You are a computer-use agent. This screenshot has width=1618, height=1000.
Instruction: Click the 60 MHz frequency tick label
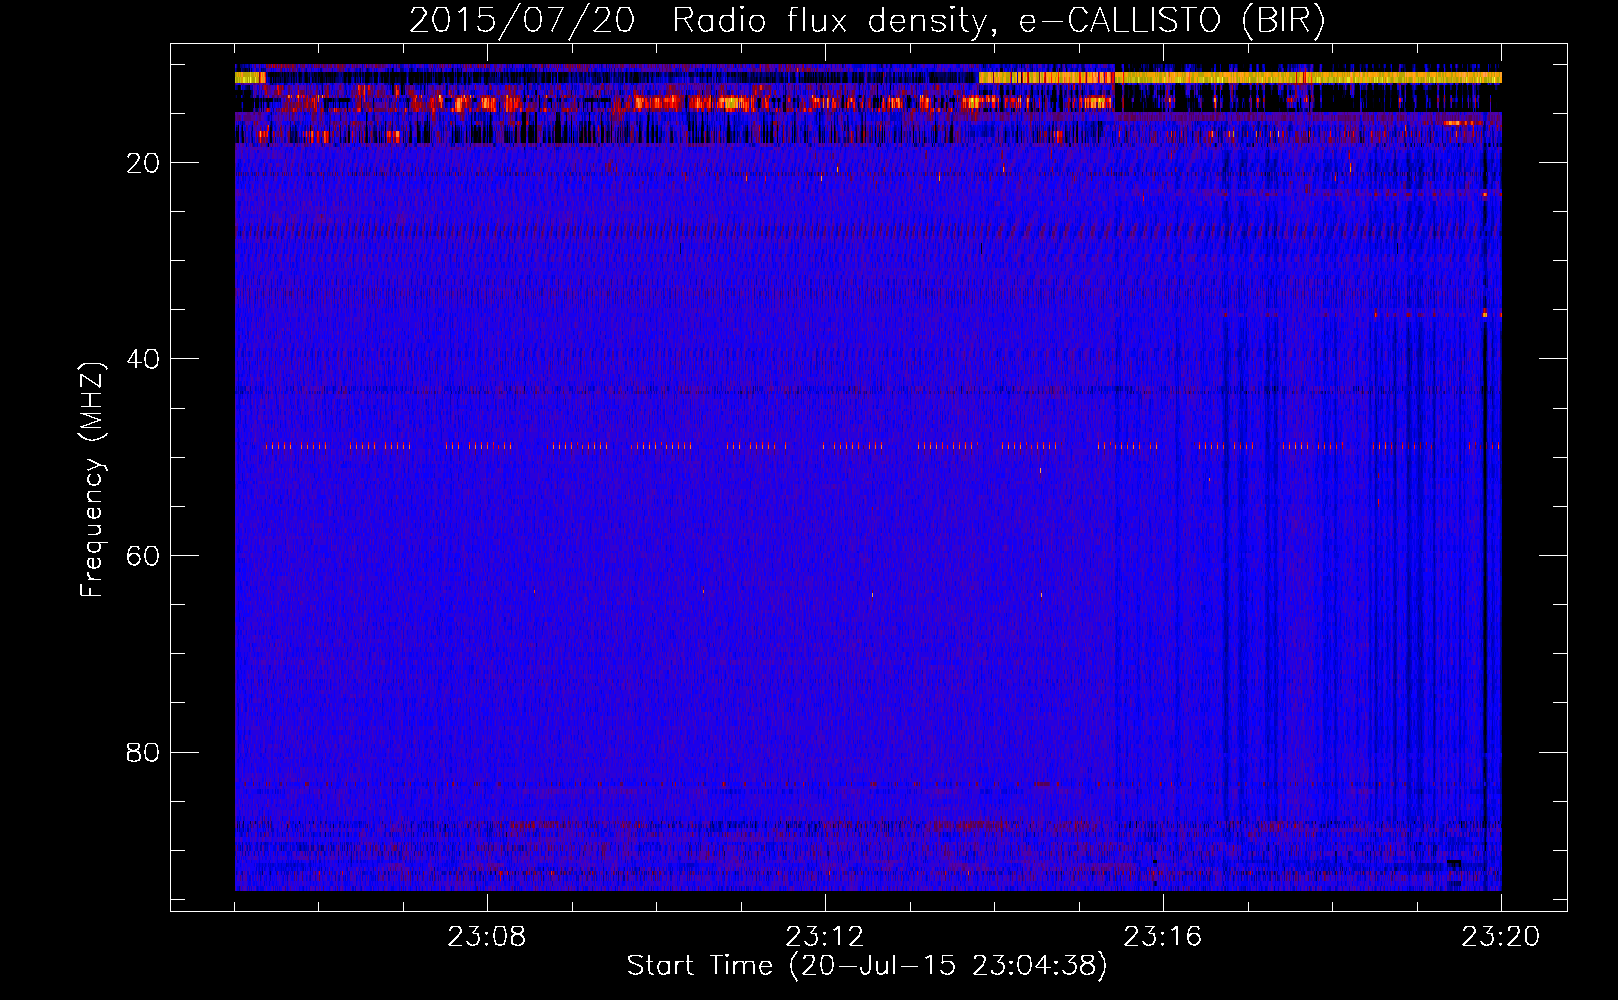pos(144,556)
